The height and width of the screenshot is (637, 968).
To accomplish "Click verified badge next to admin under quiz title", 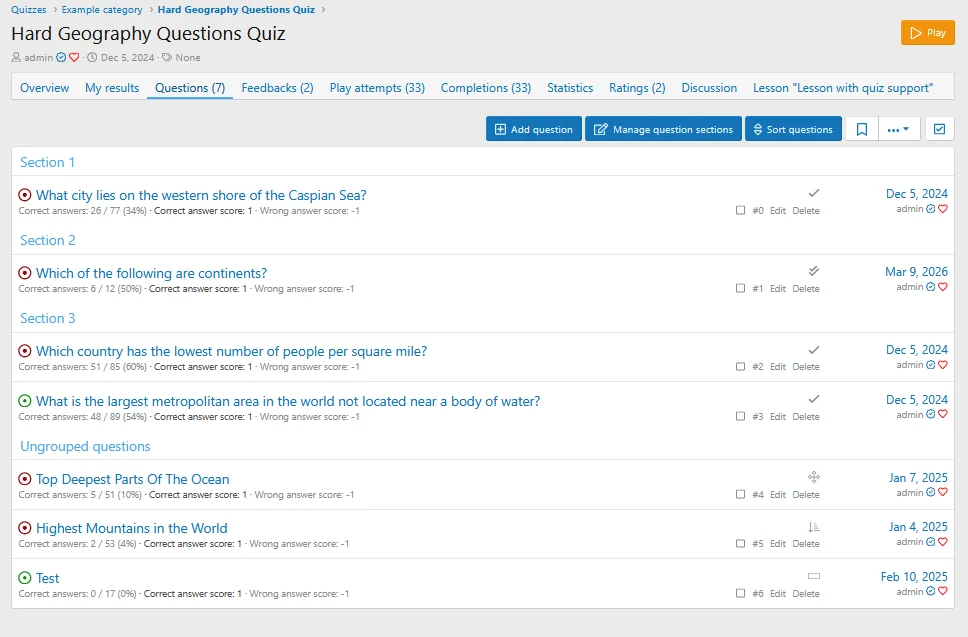I will click(61, 57).
